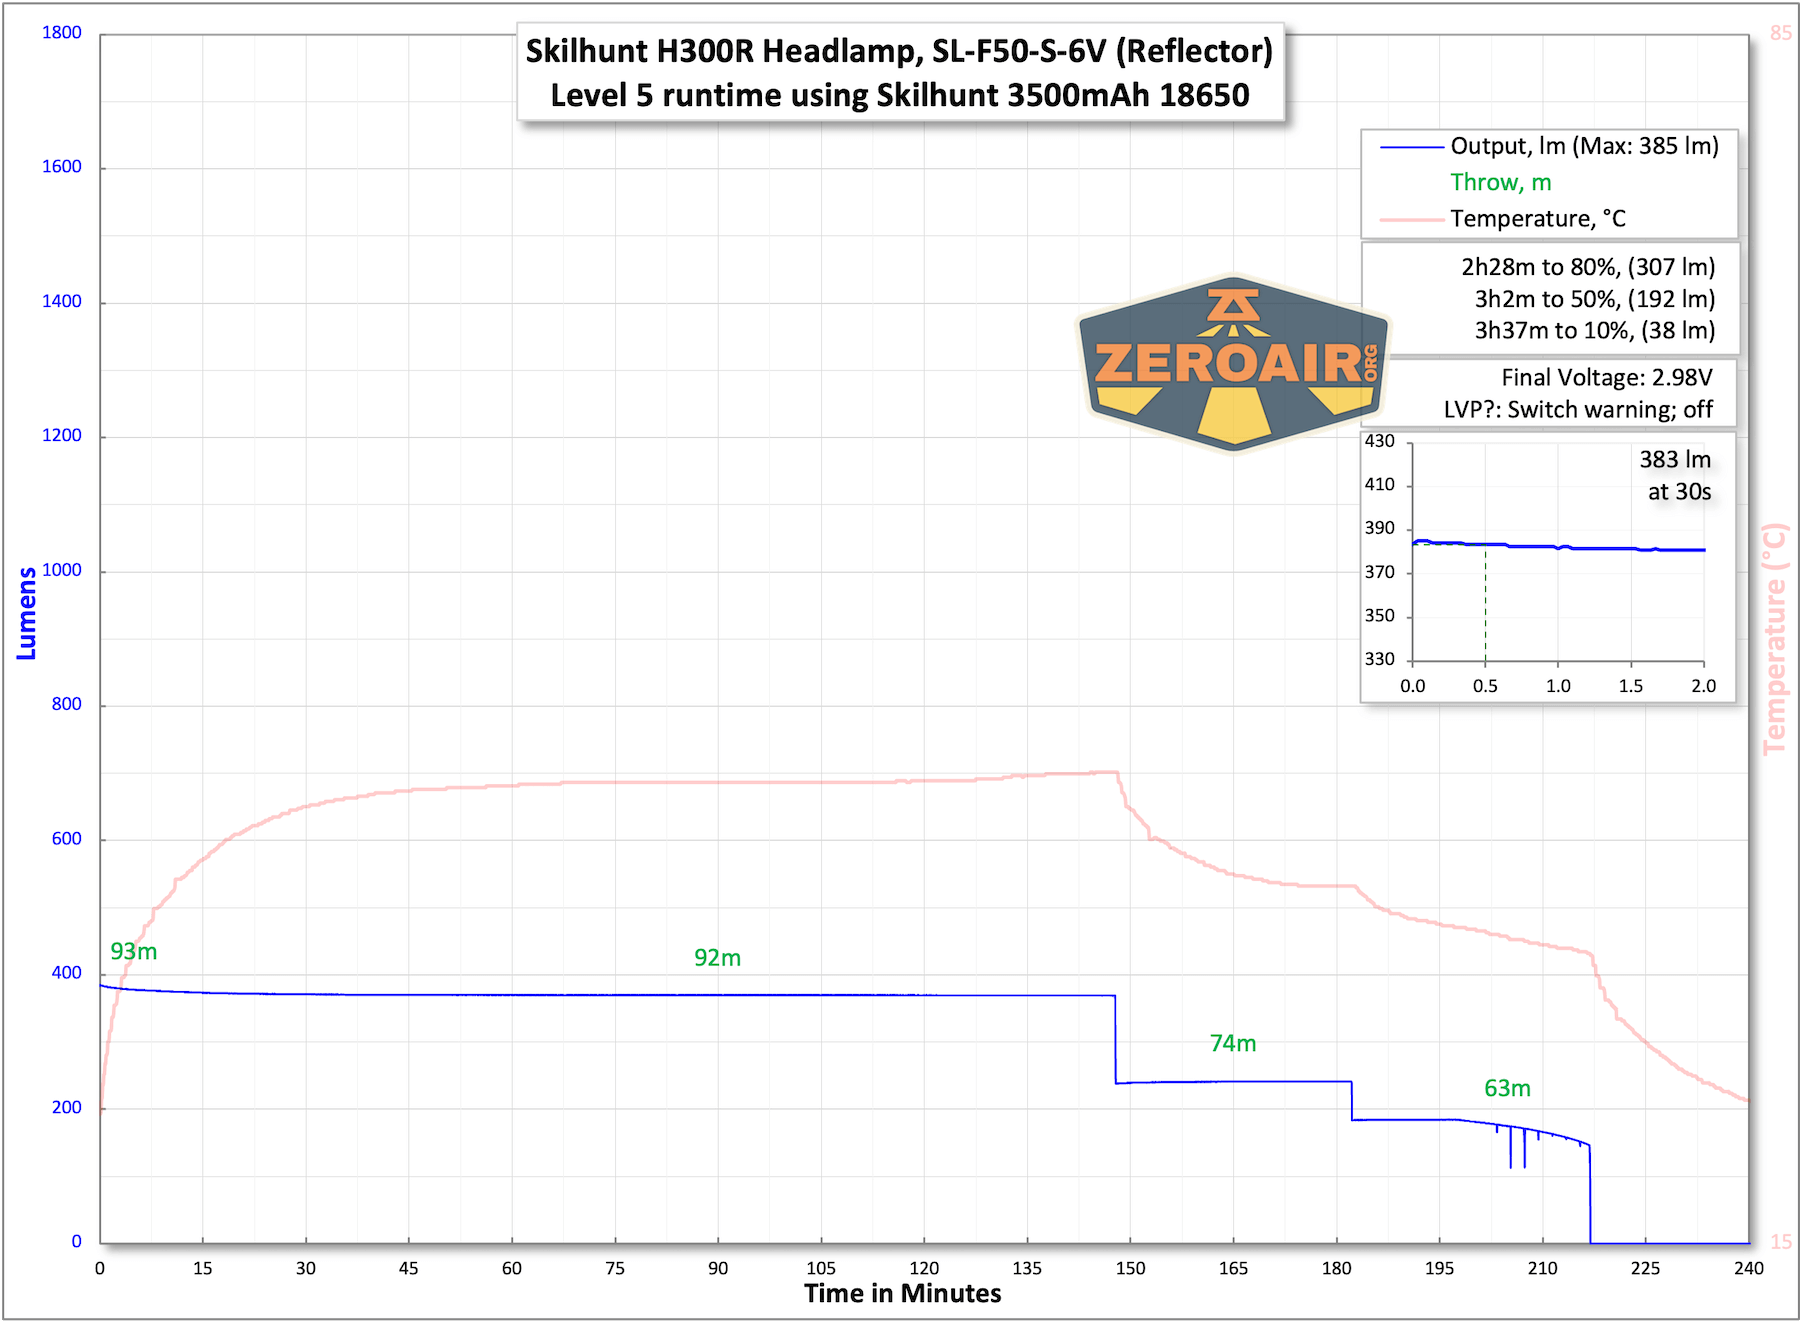Click the Time in Minutes axis label

point(900,1293)
